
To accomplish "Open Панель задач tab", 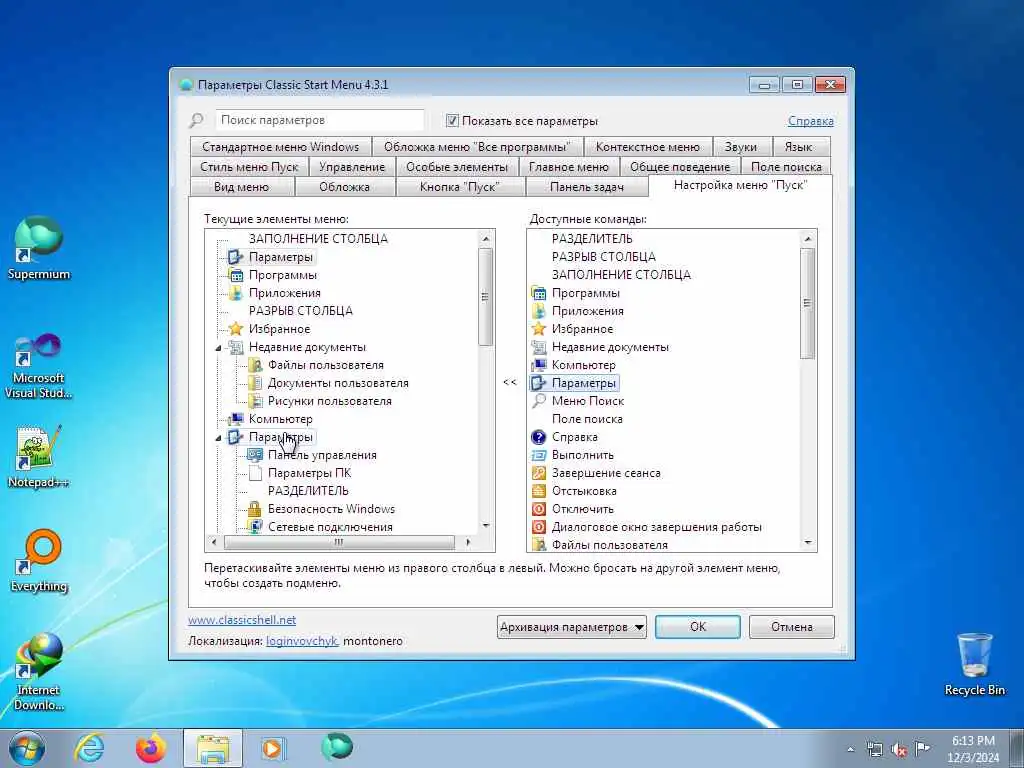I will coord(586,187).
